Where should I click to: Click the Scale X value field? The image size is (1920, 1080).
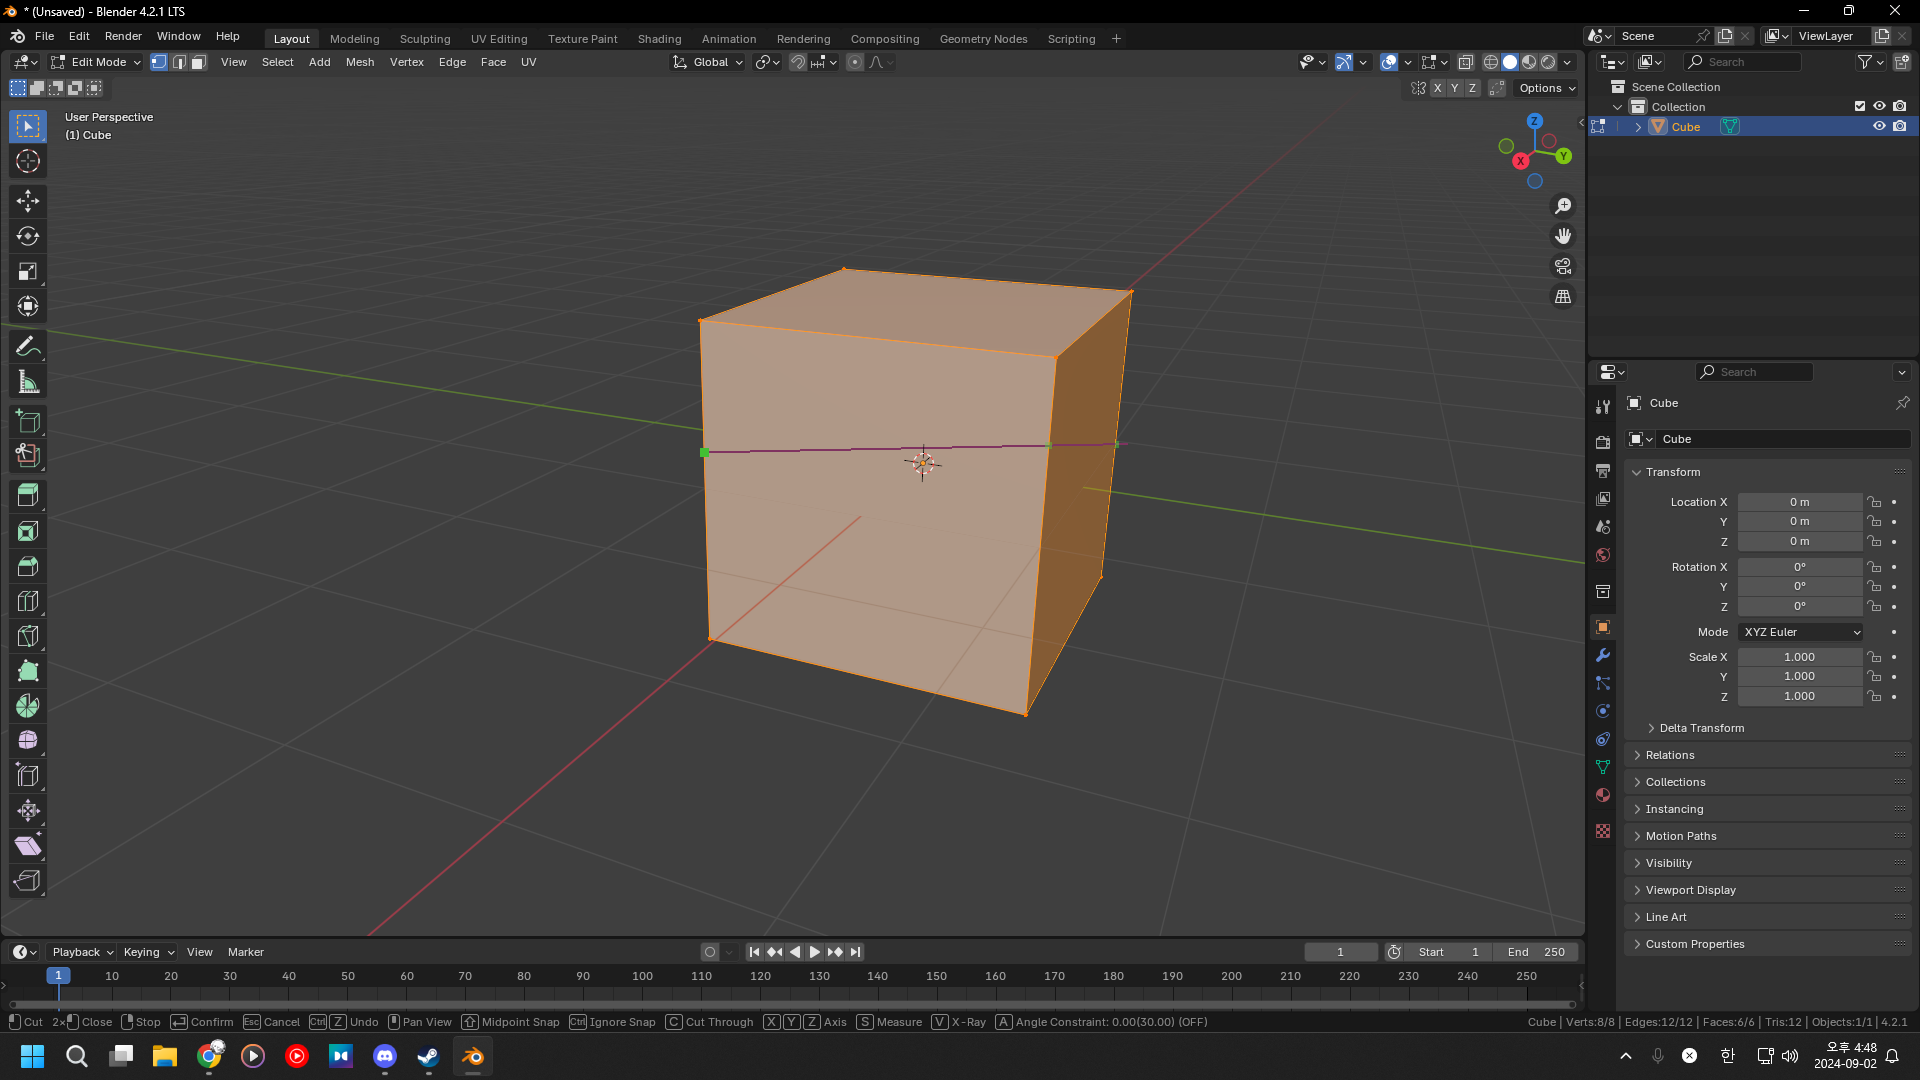[x=1799, y=657]
